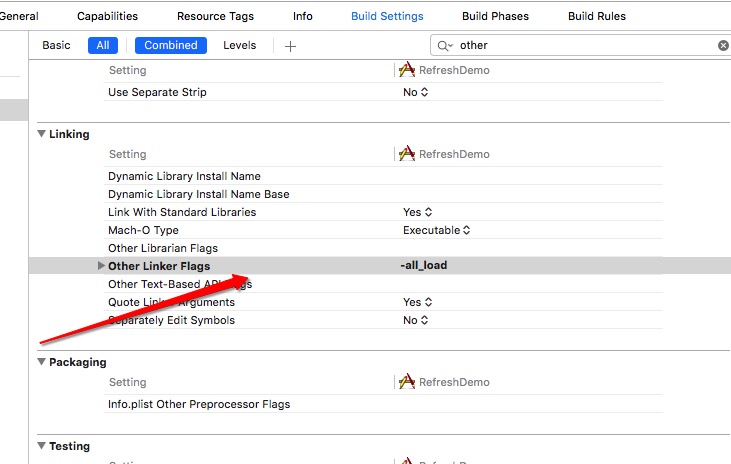Click the magnifier icon in search field

coord(445,46)
